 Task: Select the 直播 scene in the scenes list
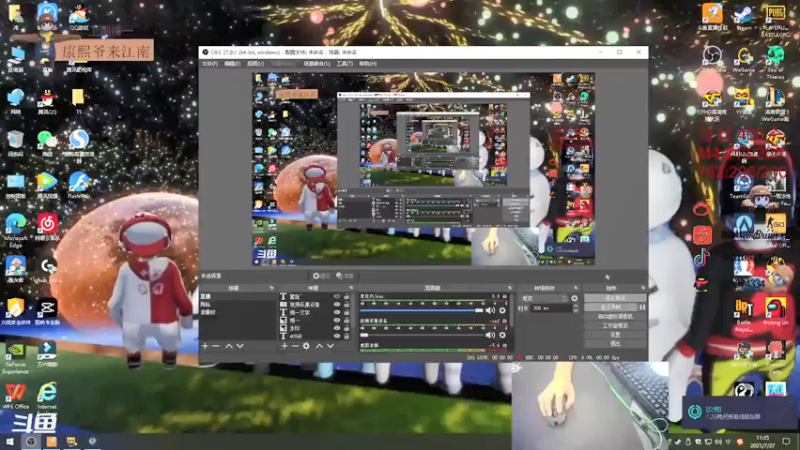coord(237,296)
